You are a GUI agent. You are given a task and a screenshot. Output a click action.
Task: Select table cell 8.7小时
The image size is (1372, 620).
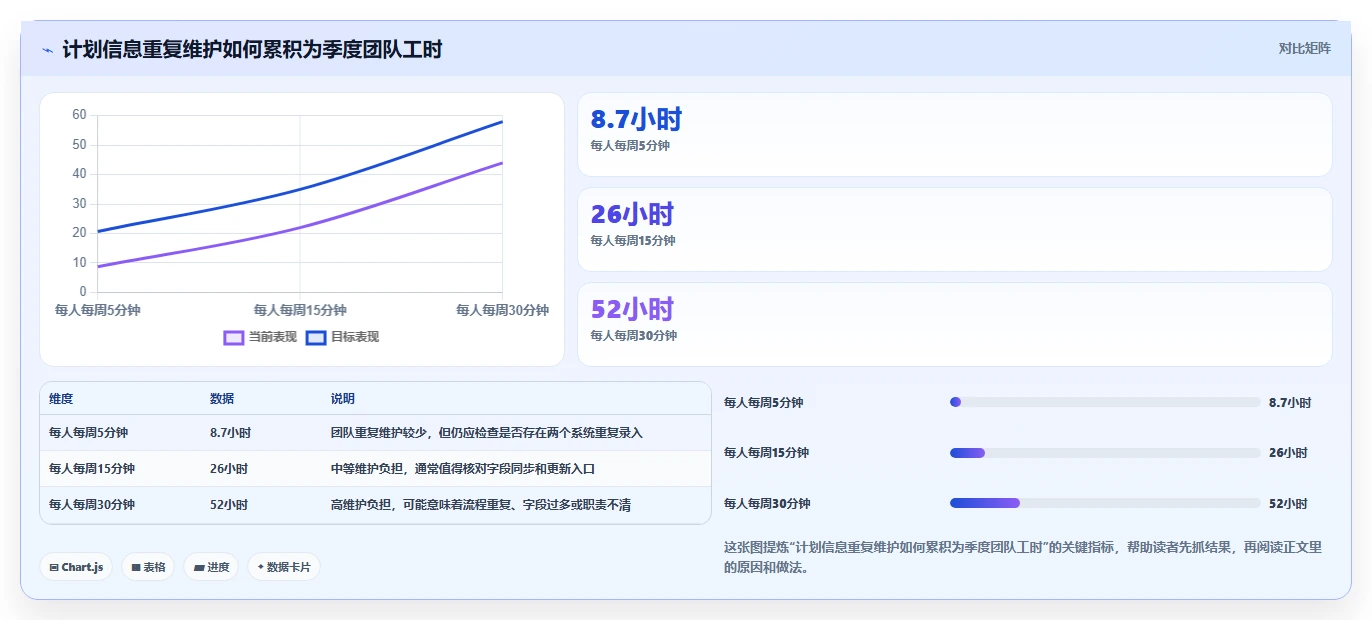tap(230, 433)
